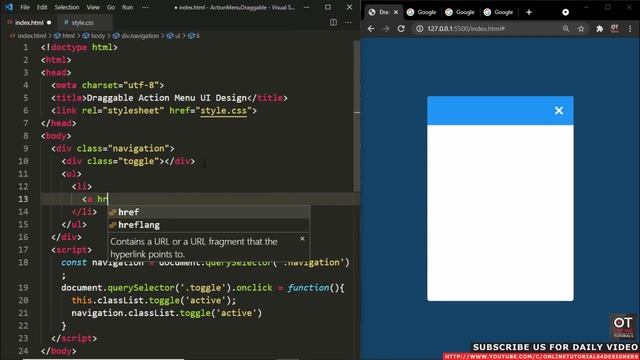Click the VS Code logo icon

point(9,7)
